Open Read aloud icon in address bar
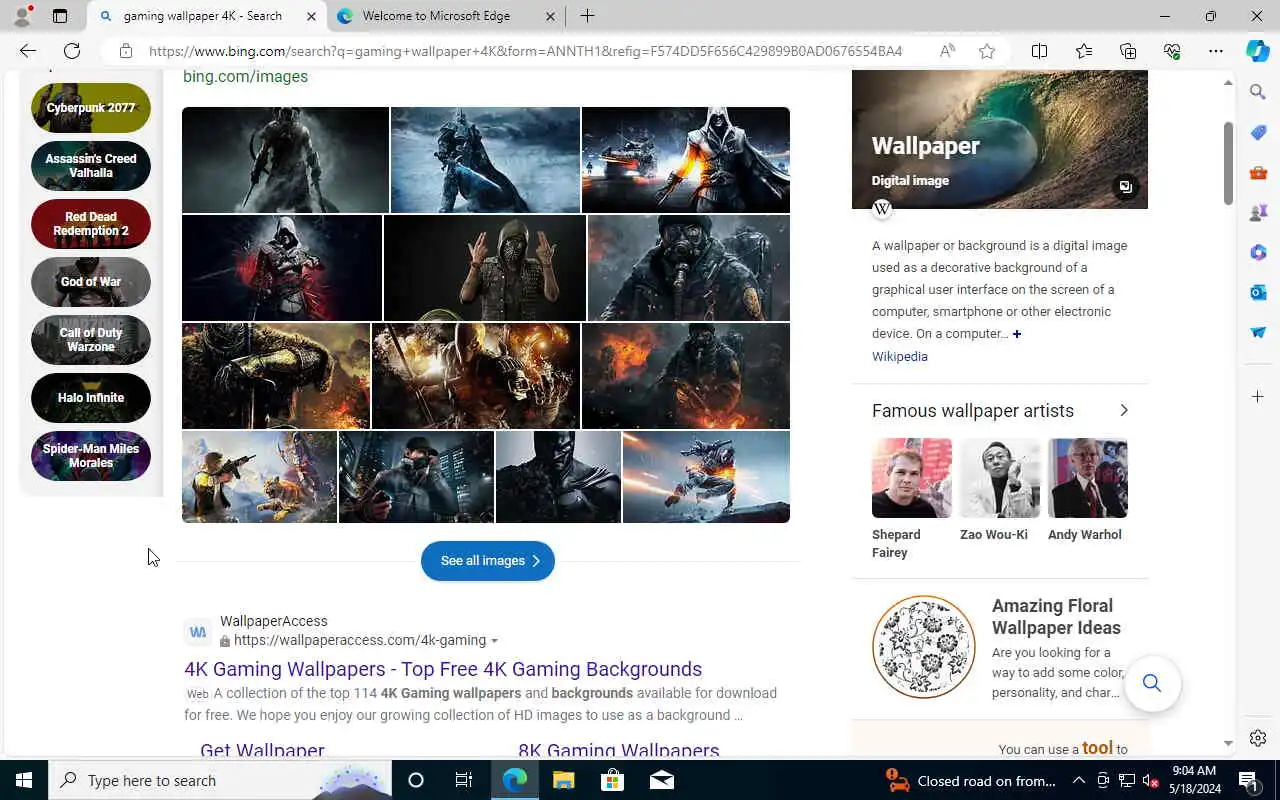The height and width of the screenshot is (800, 1280). point(947,51)
